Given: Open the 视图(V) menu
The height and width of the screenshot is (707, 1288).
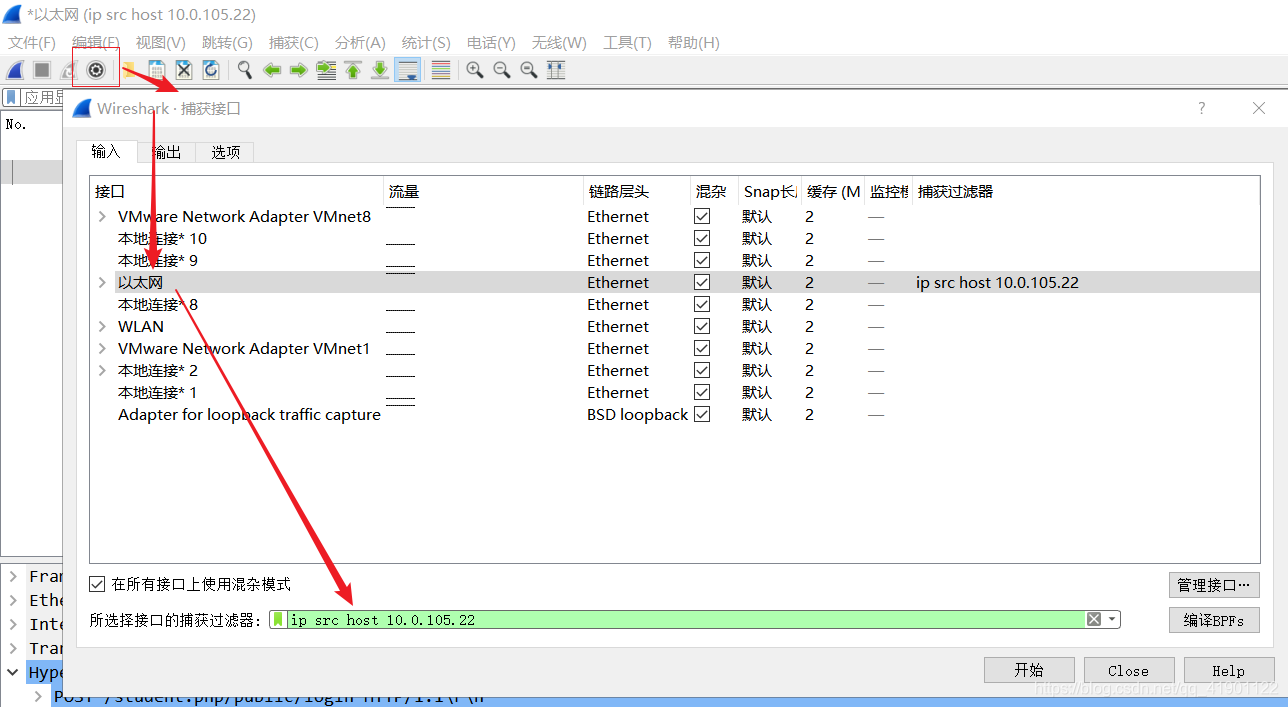Looking at the screenshot, I should pos(160,43).
